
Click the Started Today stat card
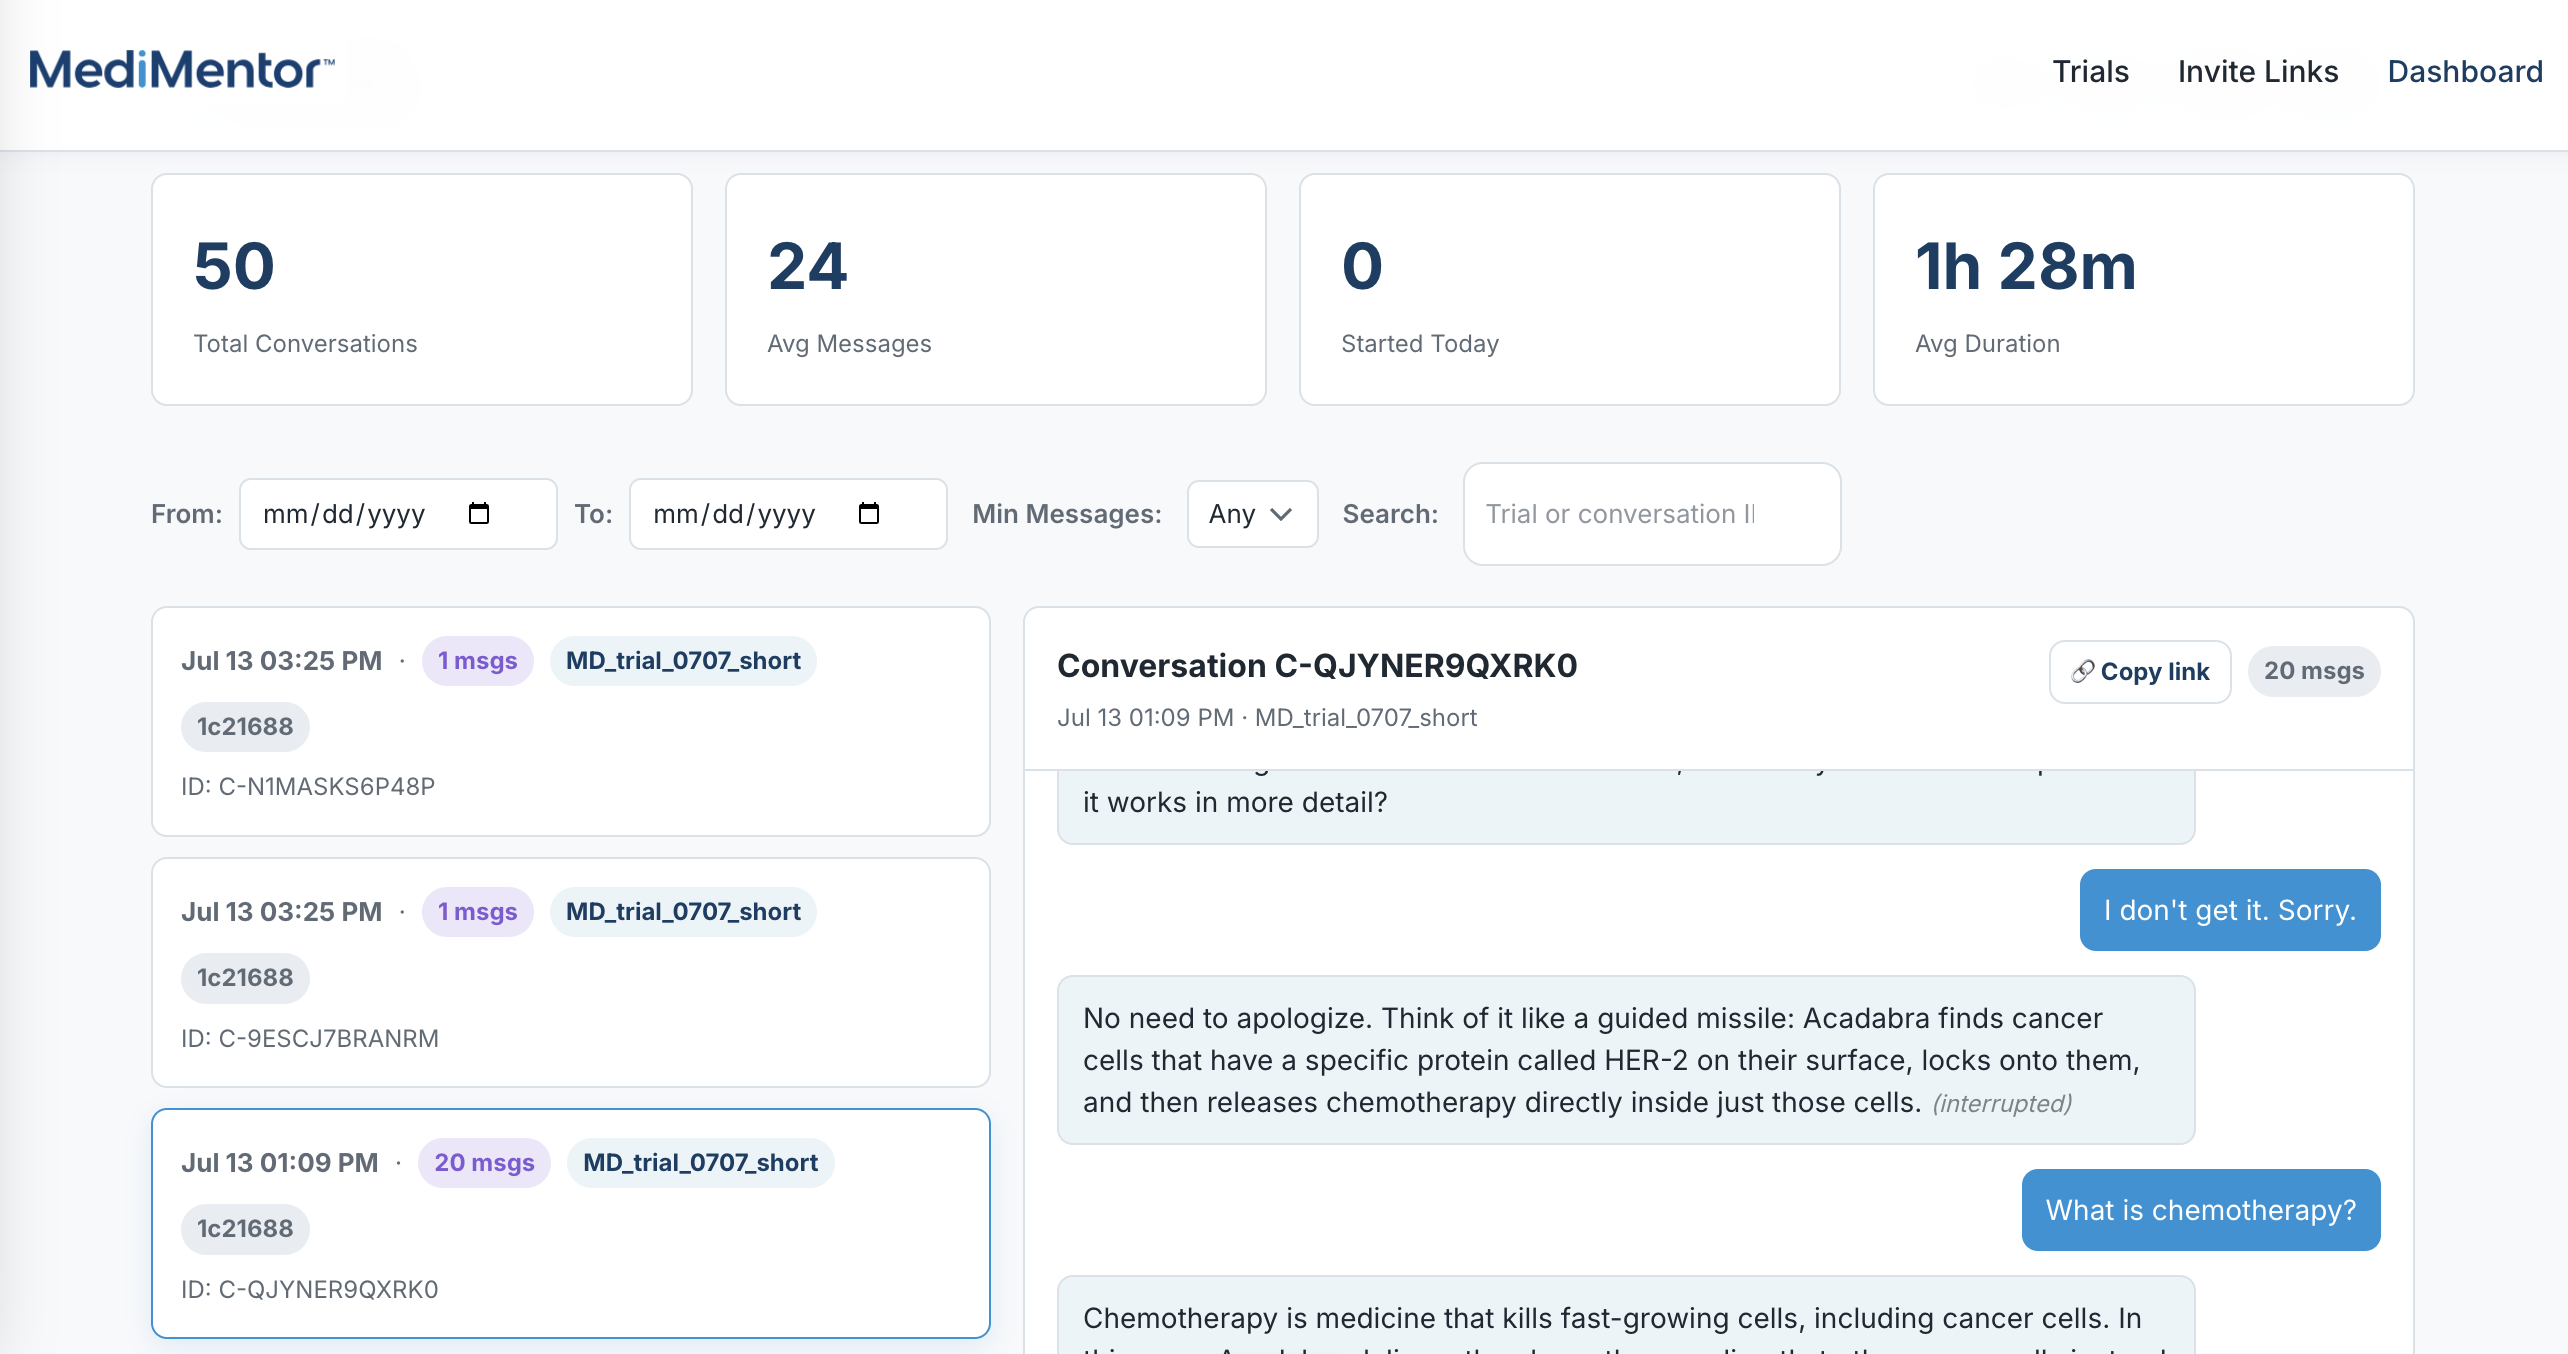click(x=1570, y=290)
